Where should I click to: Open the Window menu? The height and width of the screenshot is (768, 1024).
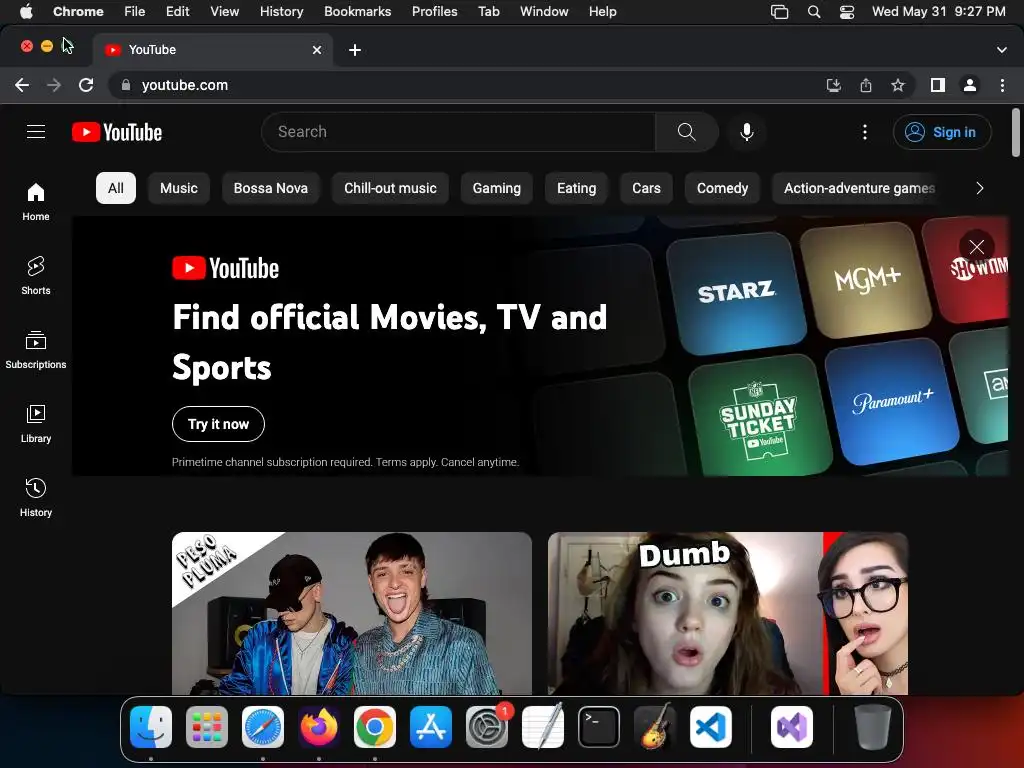[544, 12]
